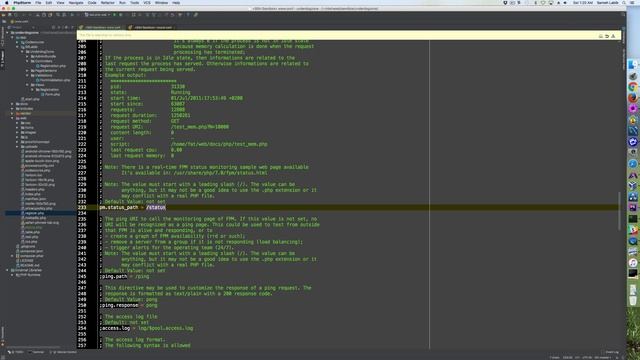This screenshot has width=640, height=360.
Task: Select Registration.php in the project tree
Action: tap(51, 66)
